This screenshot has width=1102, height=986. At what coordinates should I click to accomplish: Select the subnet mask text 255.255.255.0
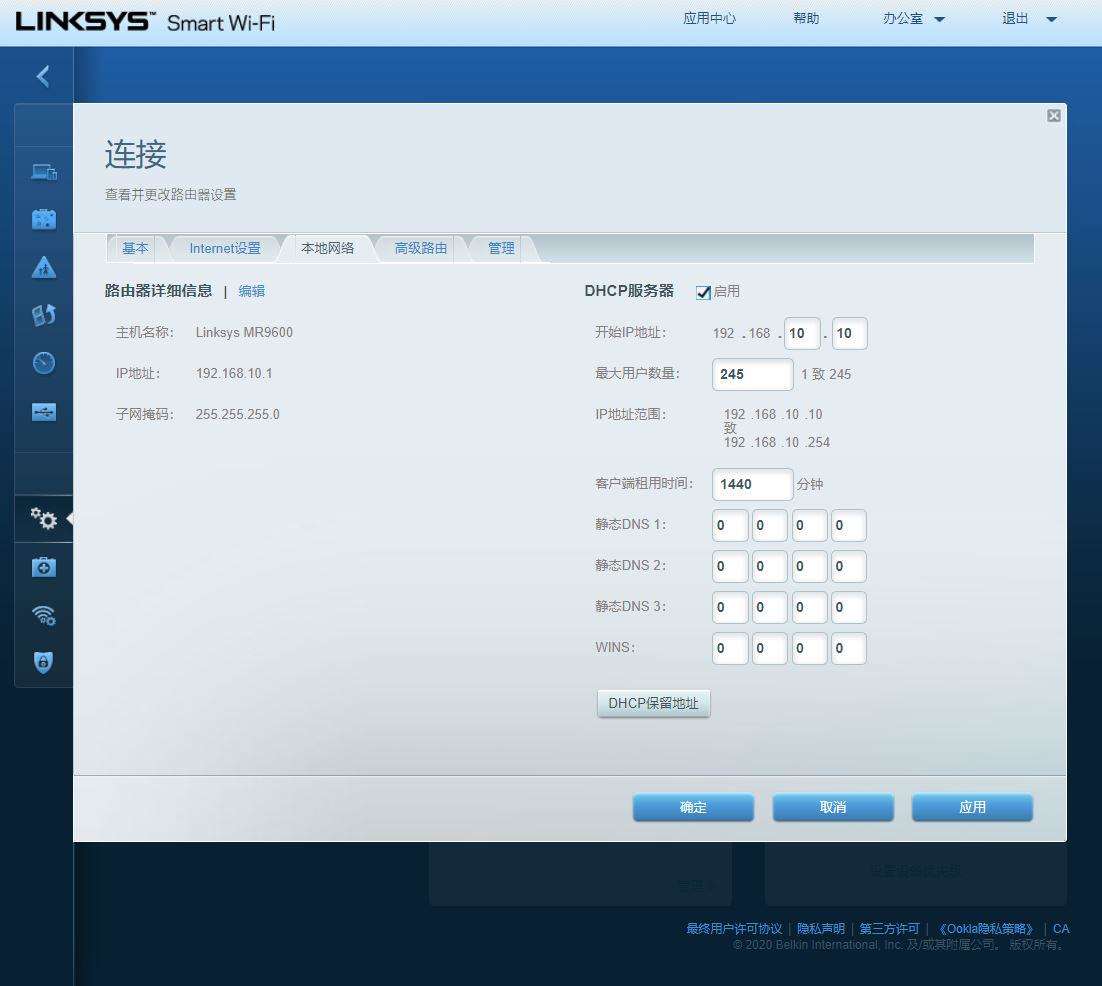[x=238, y=415]
